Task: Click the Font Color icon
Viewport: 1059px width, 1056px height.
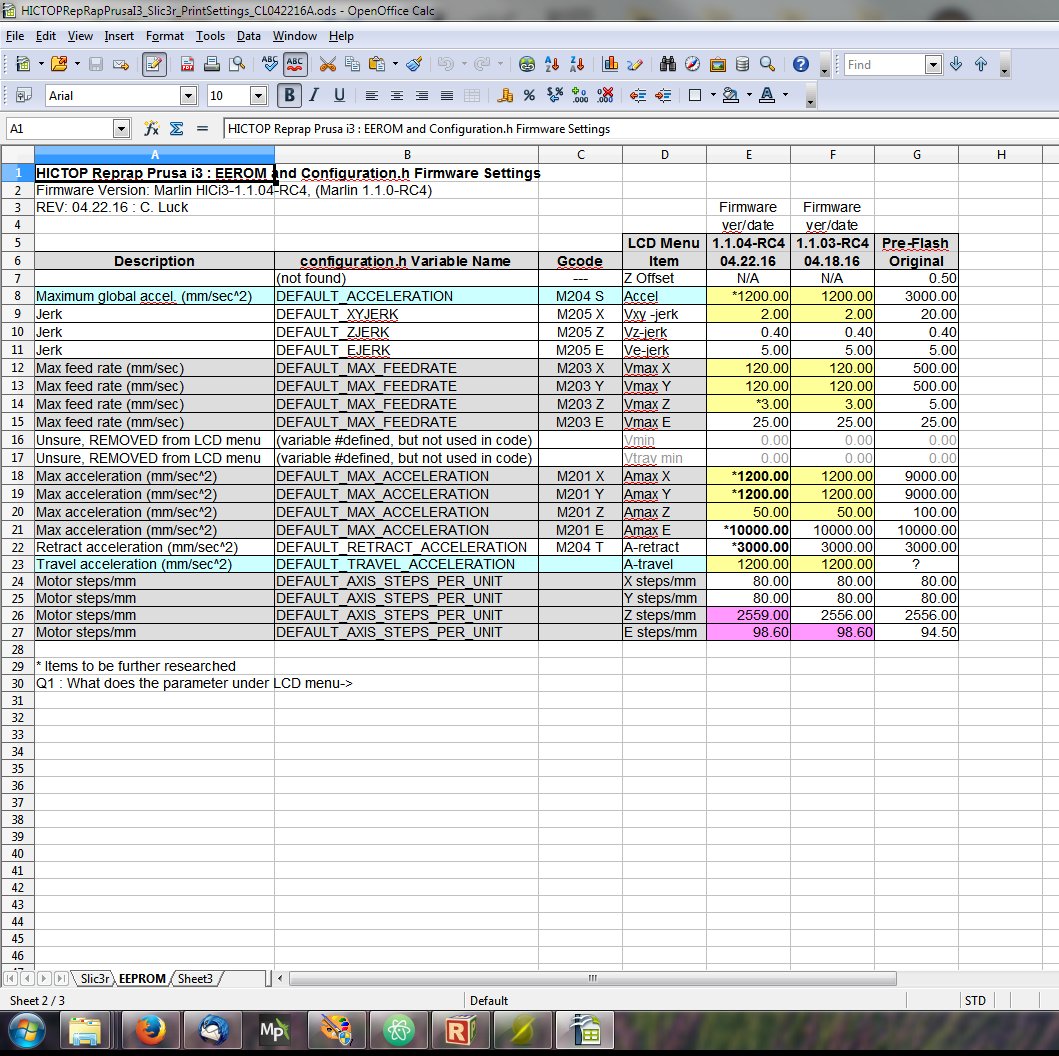Action: pyautogui.click(x=766, y=95)
